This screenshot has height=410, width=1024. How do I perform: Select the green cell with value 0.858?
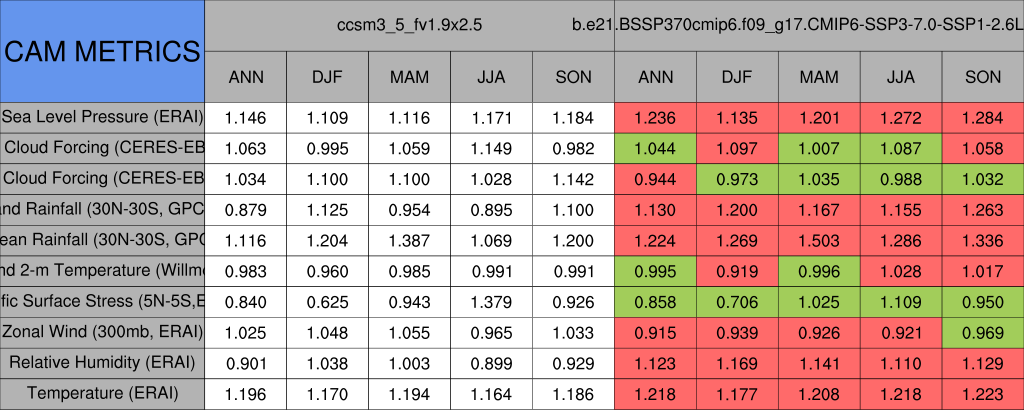(655, 301)
